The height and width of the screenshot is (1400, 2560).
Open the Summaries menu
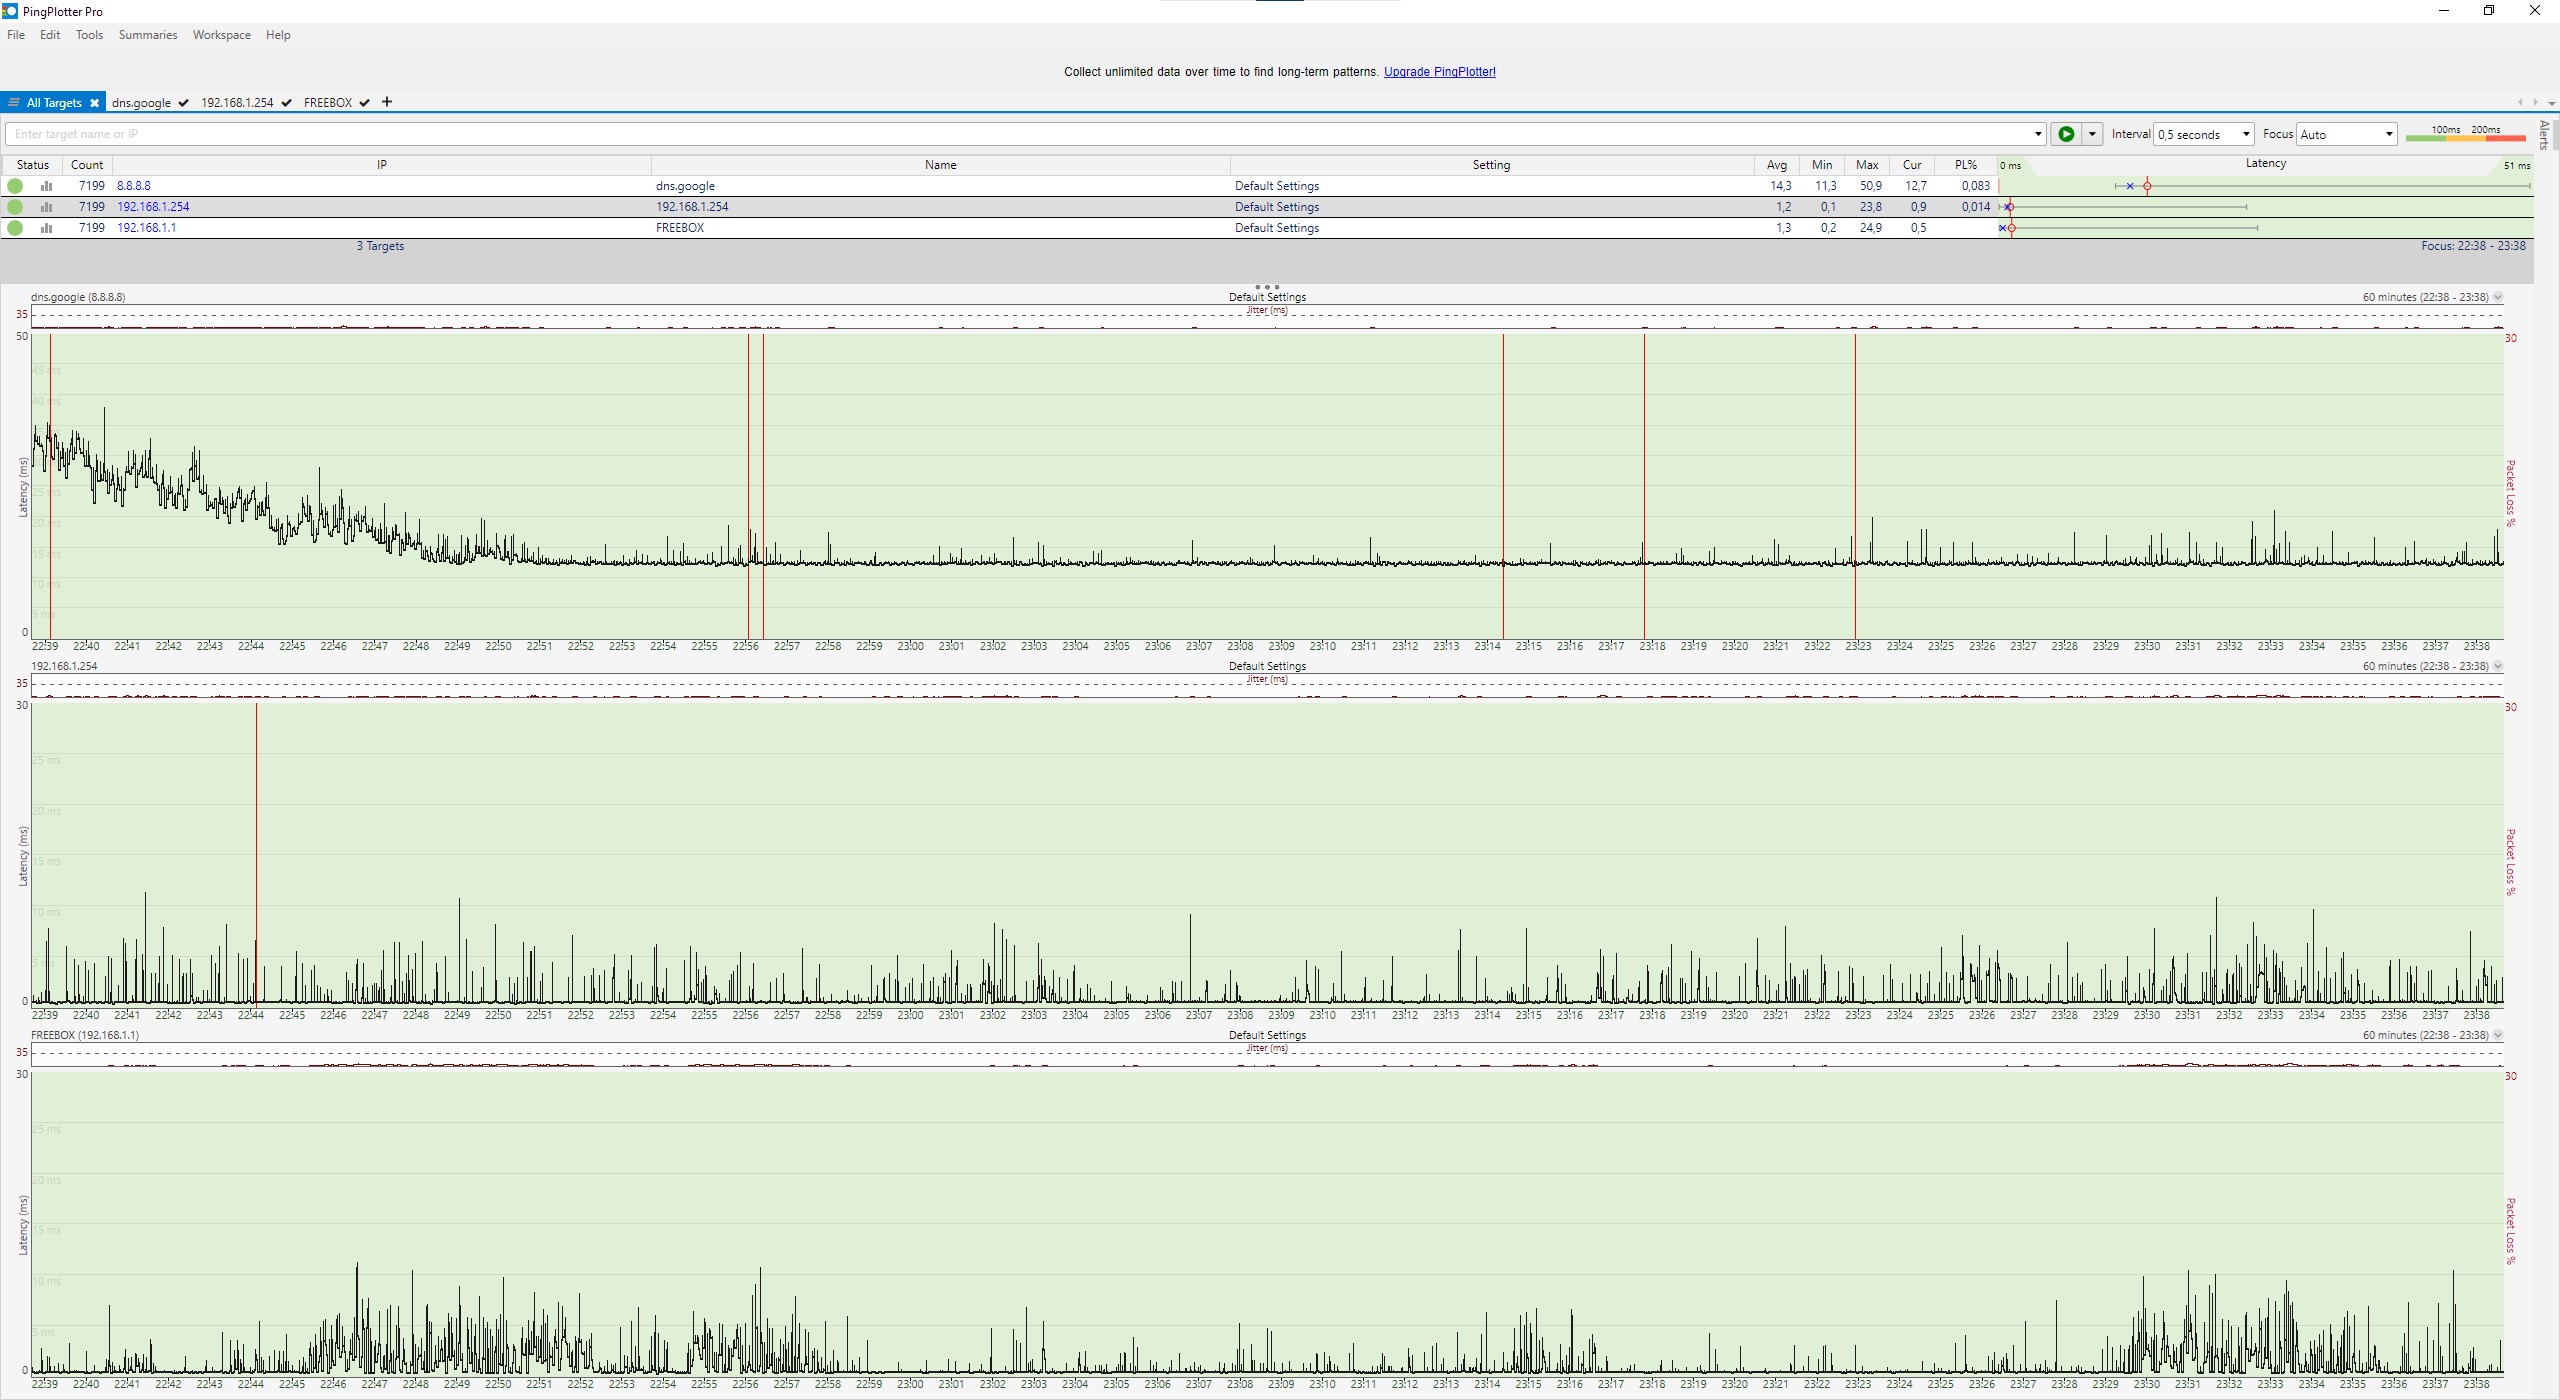coord(147,35)
